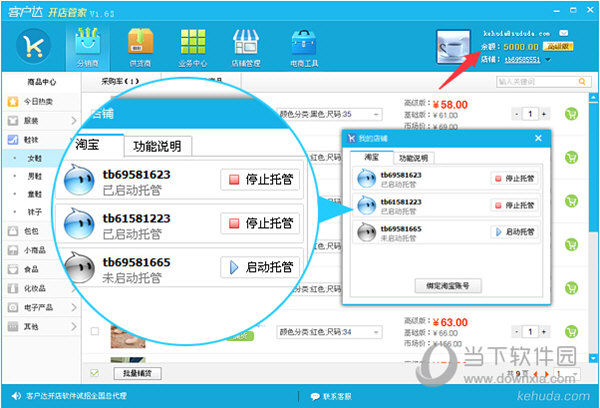The height and width of the screenshot is (408, 600).
Task: Close the 我的店铺 dialog
Action: (x=538, y=138)
